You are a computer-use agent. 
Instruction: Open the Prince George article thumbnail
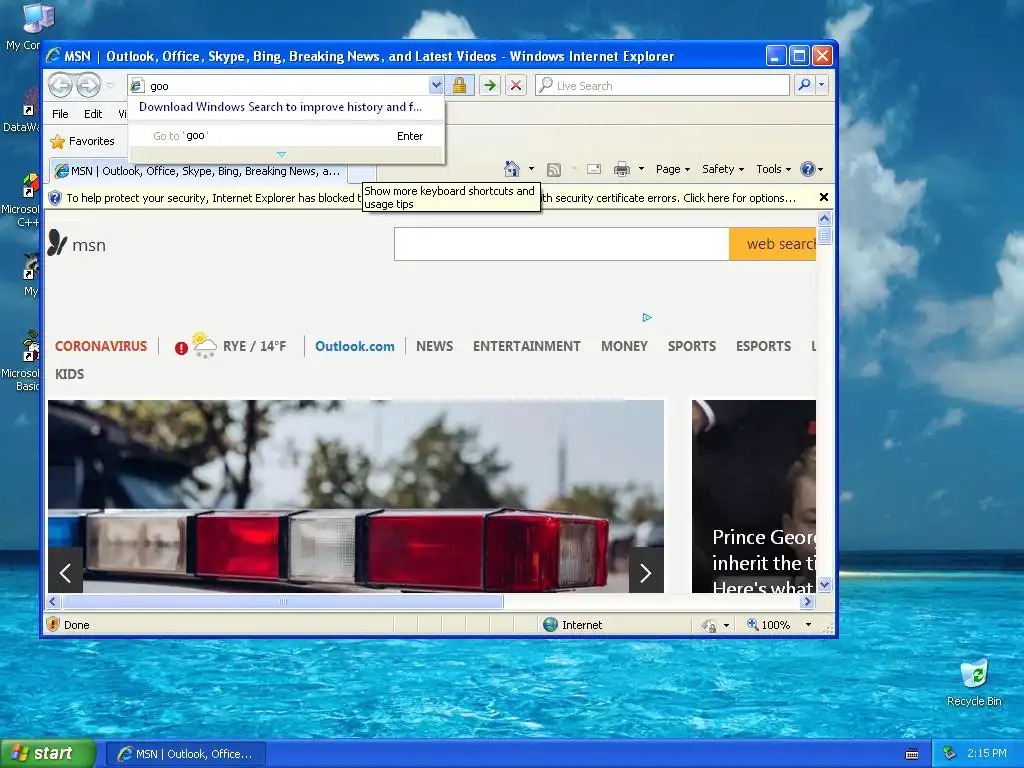(x=754, y=496)
